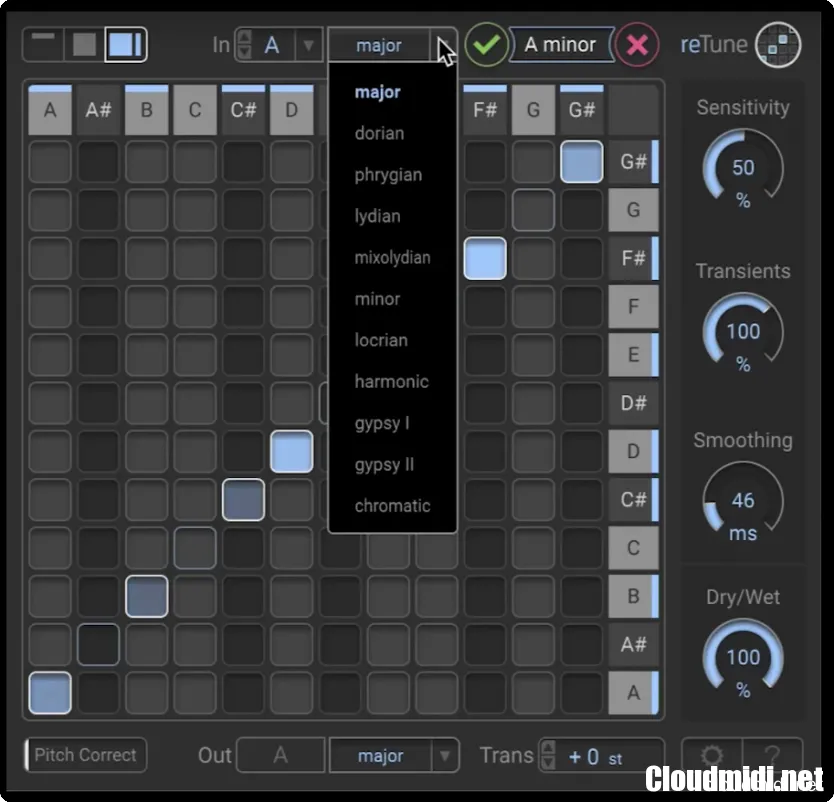Select the full view layout icon
Screen dimensions: 834x802
[126, 44]
